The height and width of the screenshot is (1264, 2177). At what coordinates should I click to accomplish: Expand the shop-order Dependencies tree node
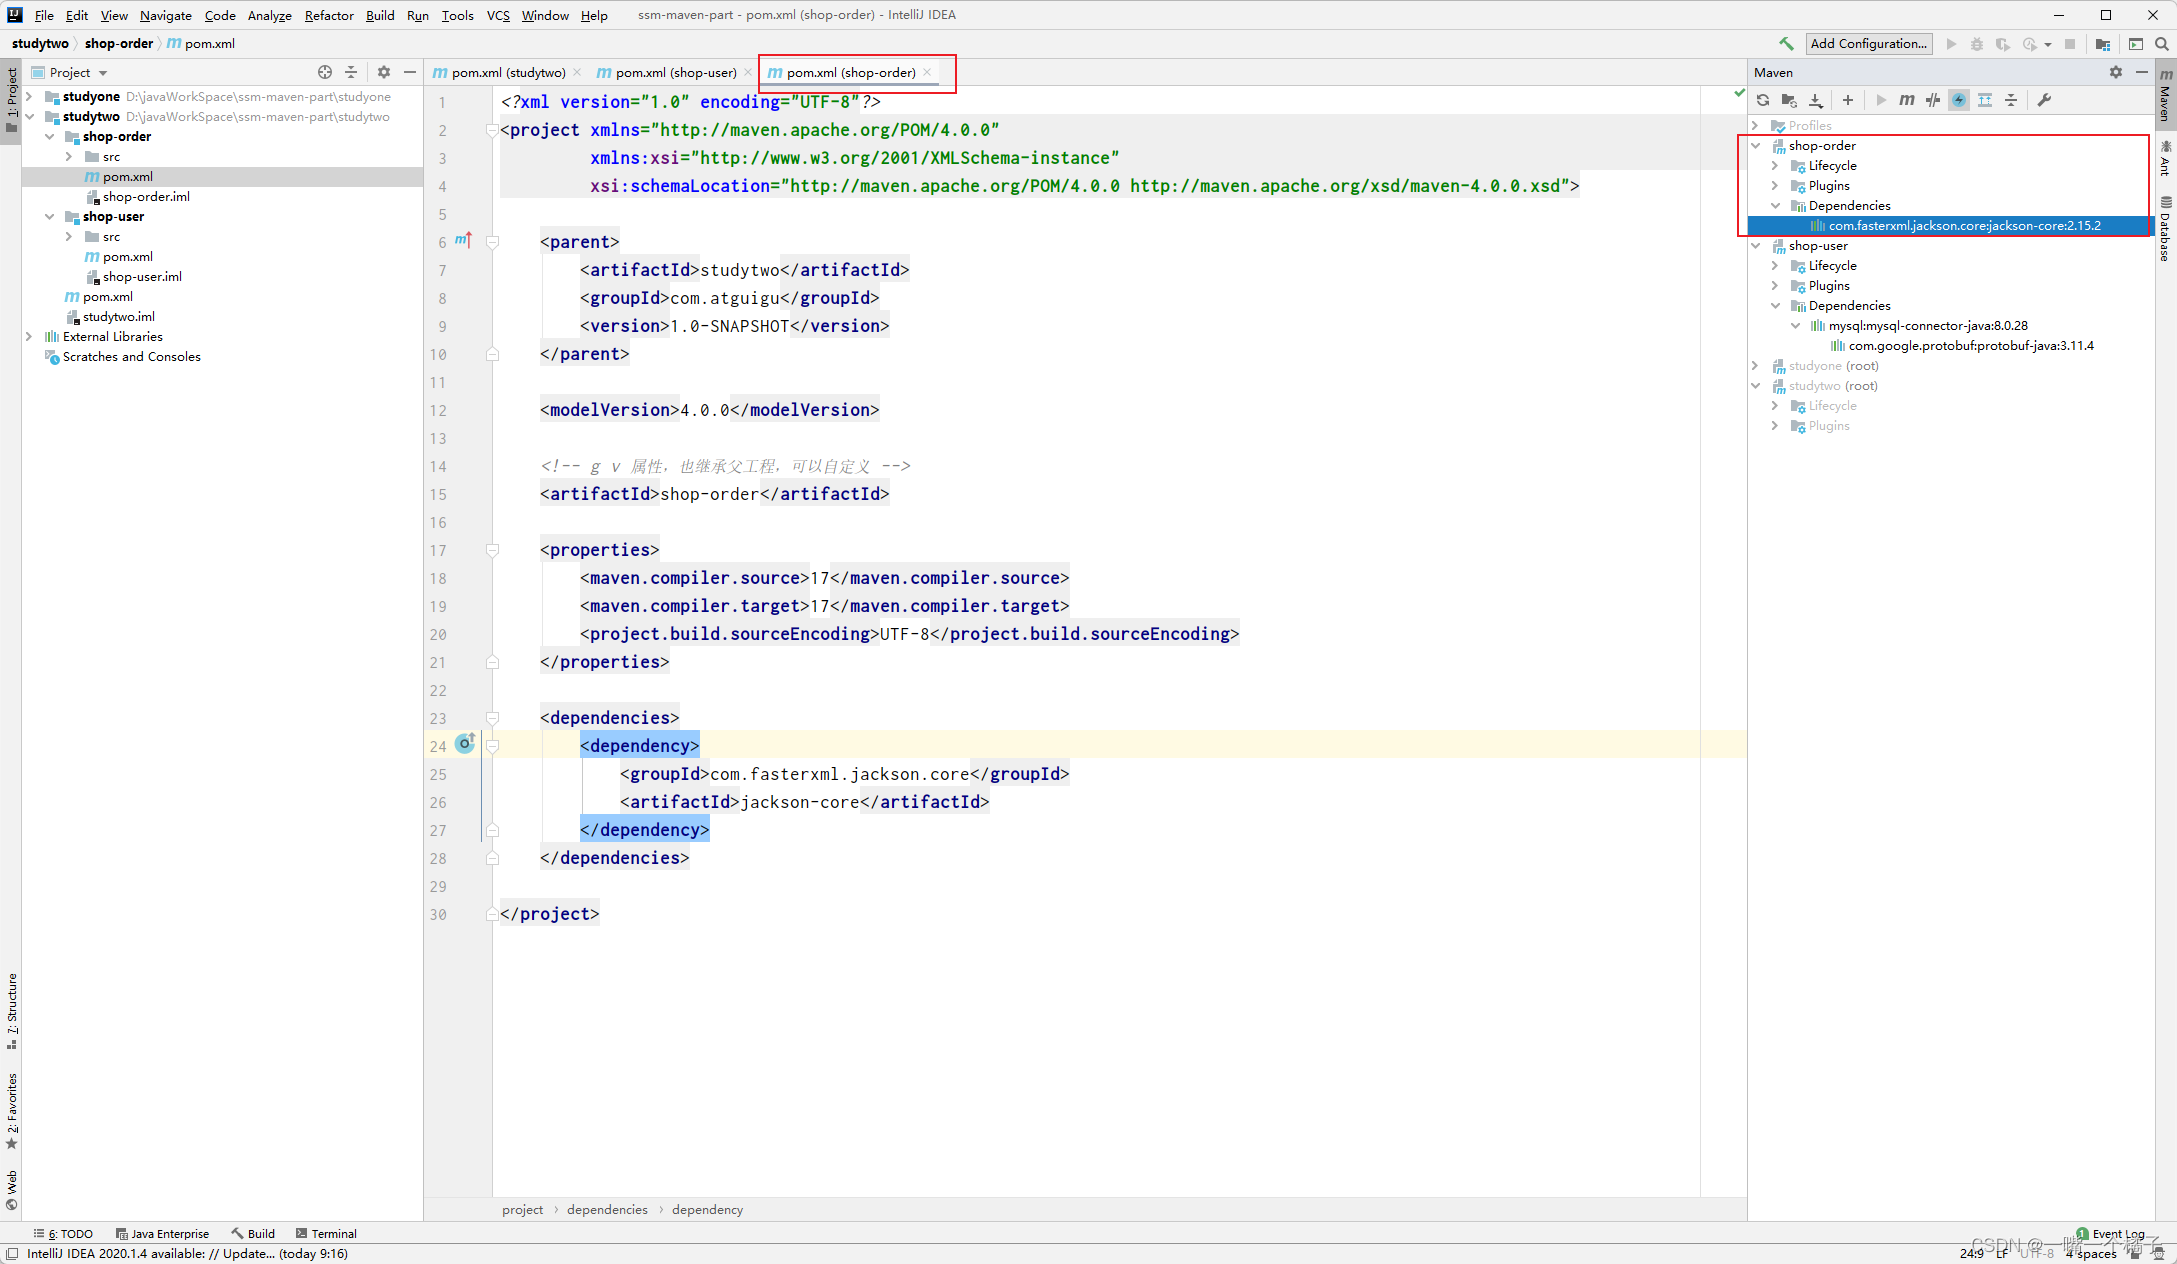(1778, 205)
